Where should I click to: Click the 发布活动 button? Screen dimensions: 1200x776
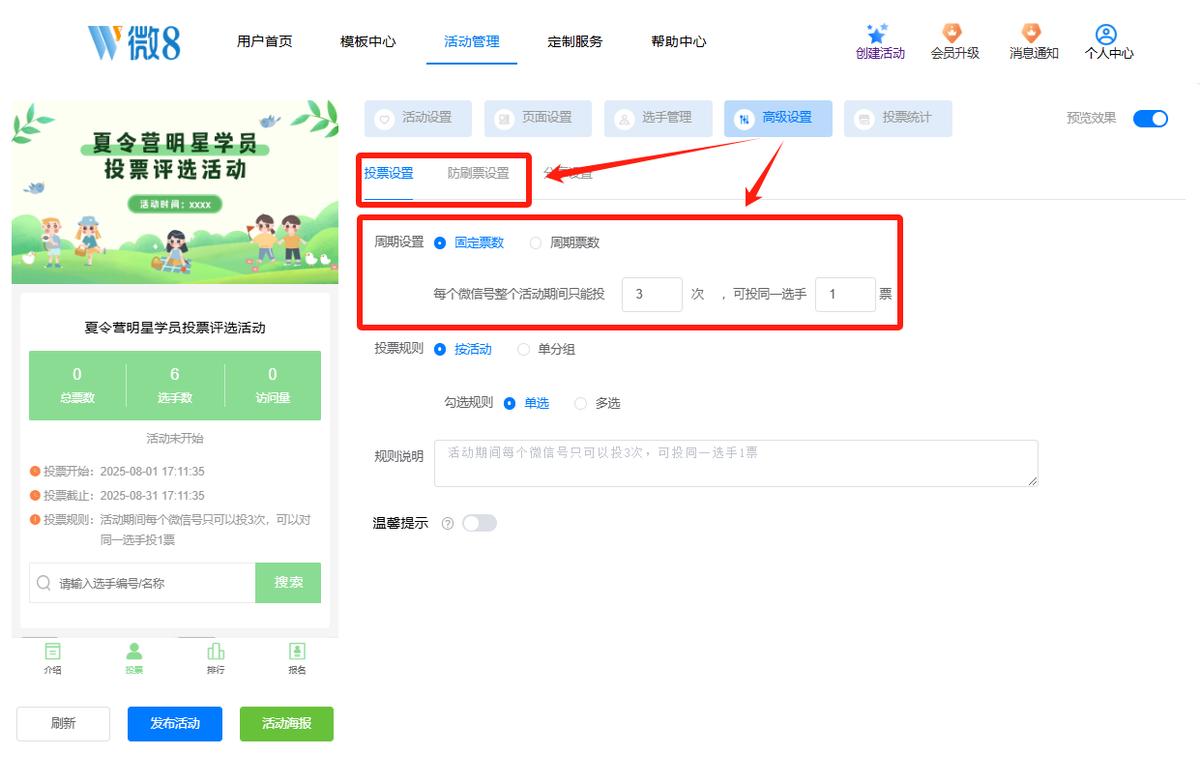pos(175,723)
